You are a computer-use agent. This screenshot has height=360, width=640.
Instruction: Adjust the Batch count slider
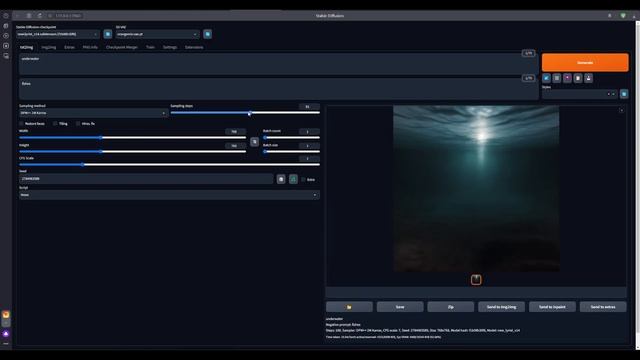point(291,138)
